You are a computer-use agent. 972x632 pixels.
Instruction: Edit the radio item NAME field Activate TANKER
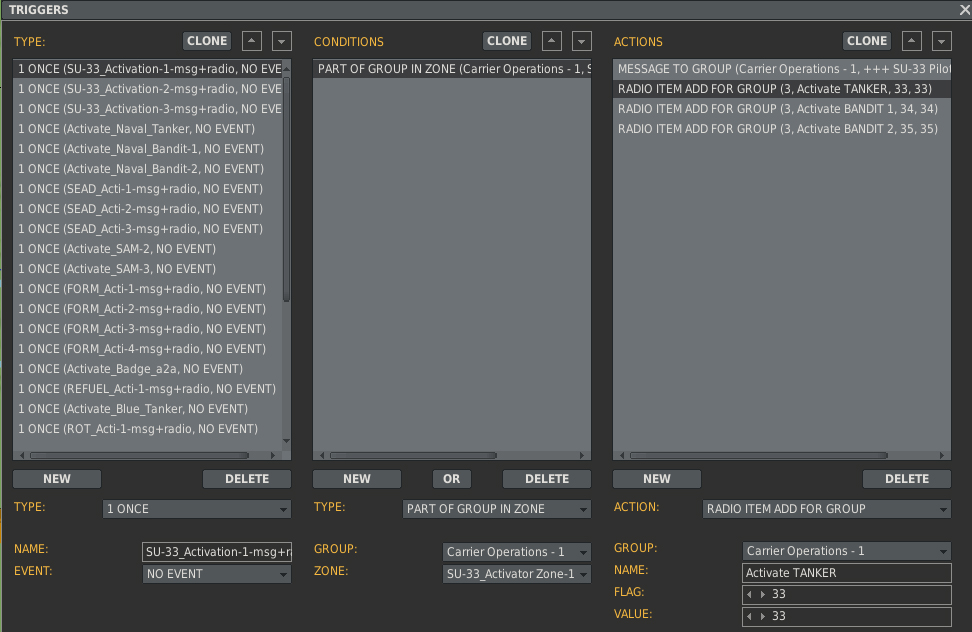click(x=846, y=573)
